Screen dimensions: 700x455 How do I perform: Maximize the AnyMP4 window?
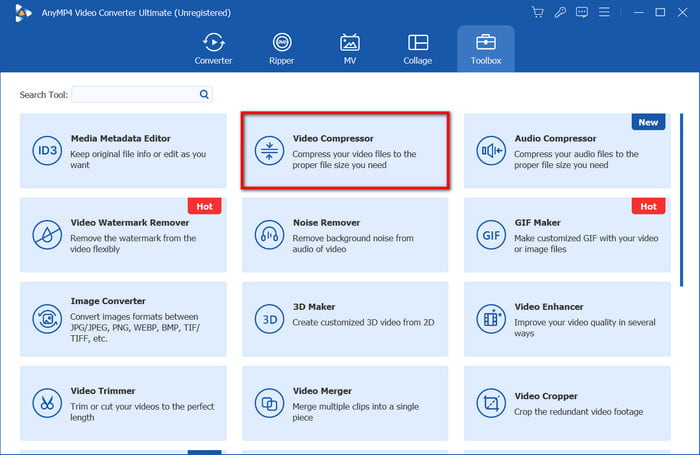(x=660, y=13)
